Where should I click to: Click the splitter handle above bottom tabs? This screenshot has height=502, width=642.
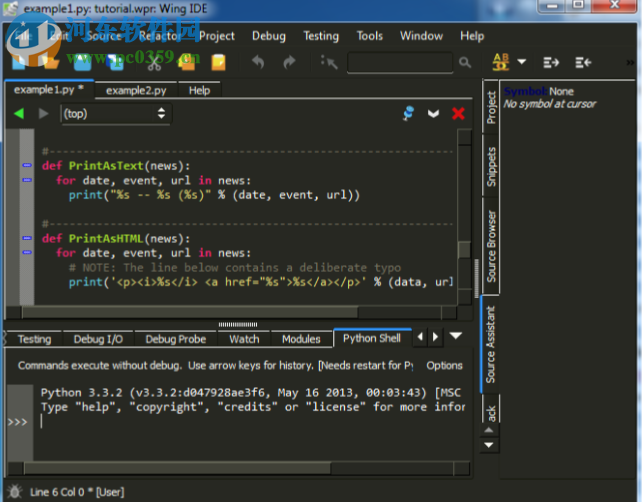point(238,324)
